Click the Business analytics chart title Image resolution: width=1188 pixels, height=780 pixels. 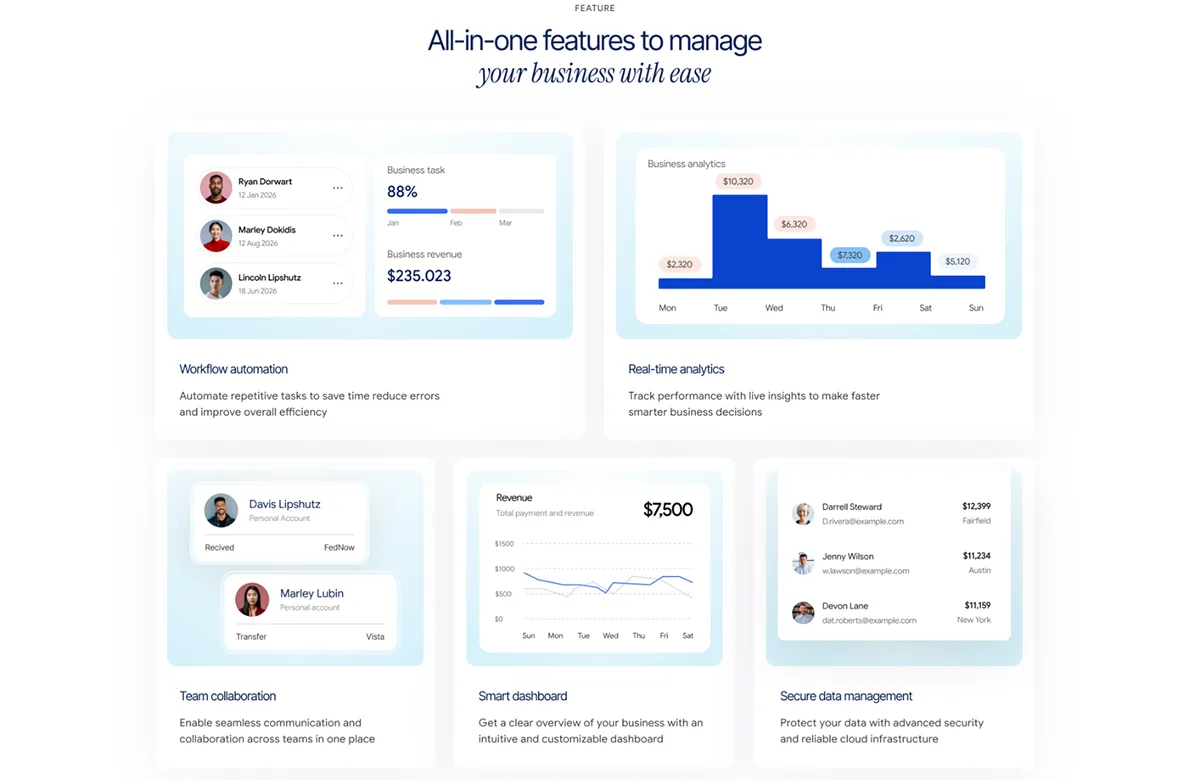pos(686,164)
